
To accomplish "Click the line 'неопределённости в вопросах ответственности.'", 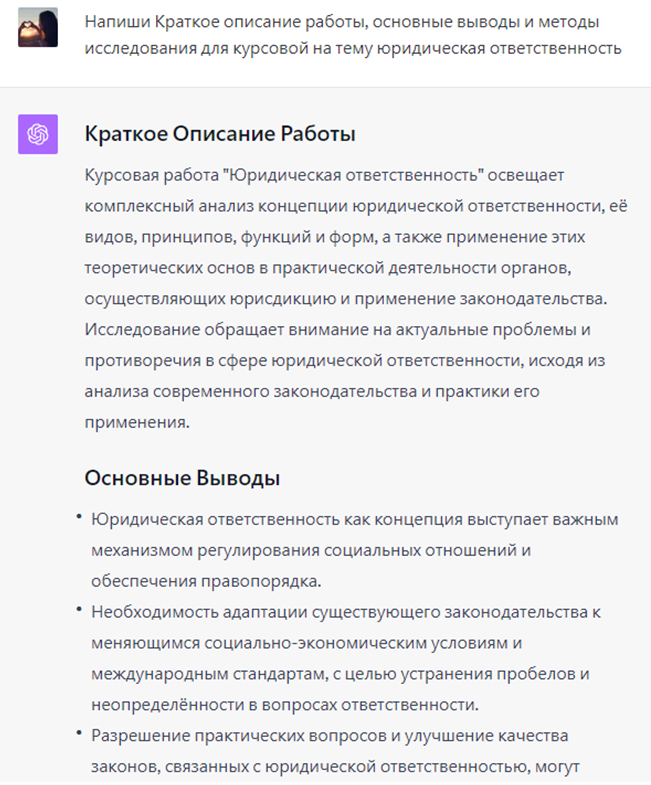I will coord(284,705).
